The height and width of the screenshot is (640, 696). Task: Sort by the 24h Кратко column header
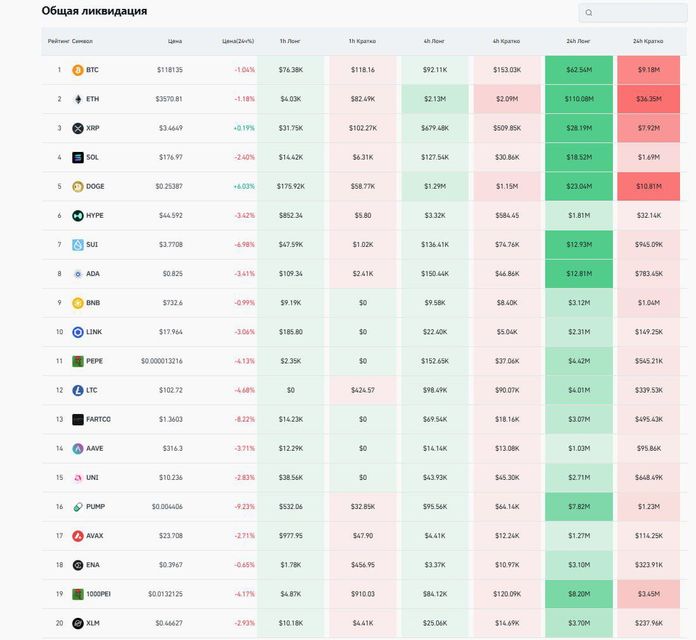point(648,41)
